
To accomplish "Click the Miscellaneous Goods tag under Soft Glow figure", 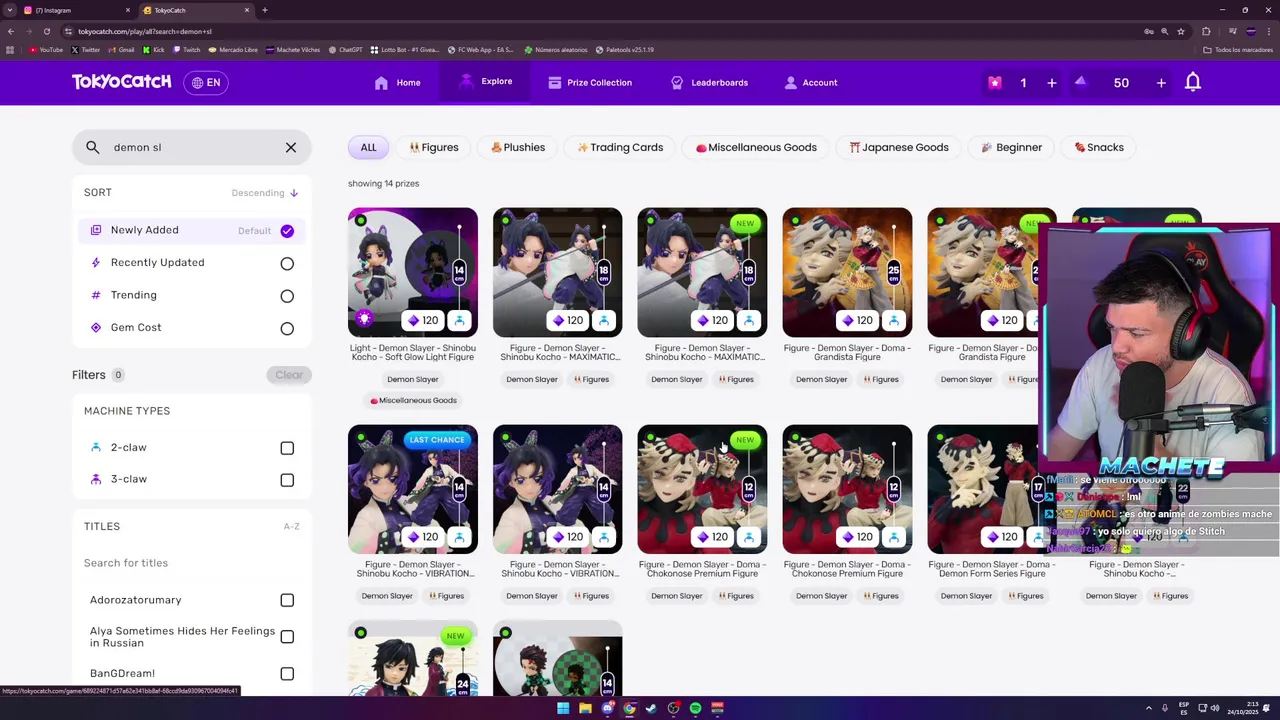I will pos(413,400).
